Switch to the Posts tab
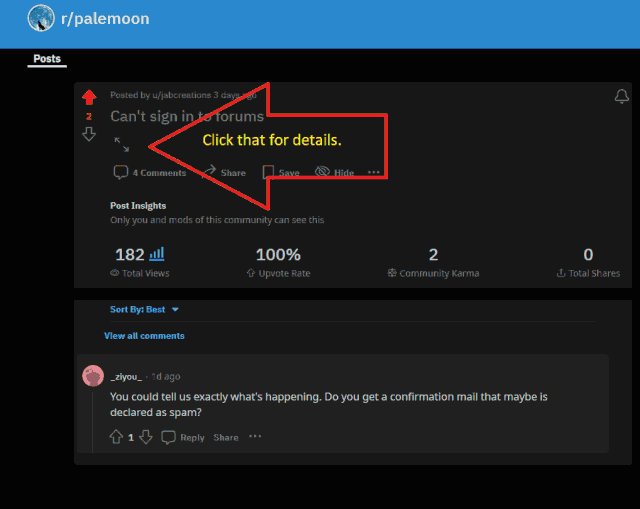 (x=47, y=59)
